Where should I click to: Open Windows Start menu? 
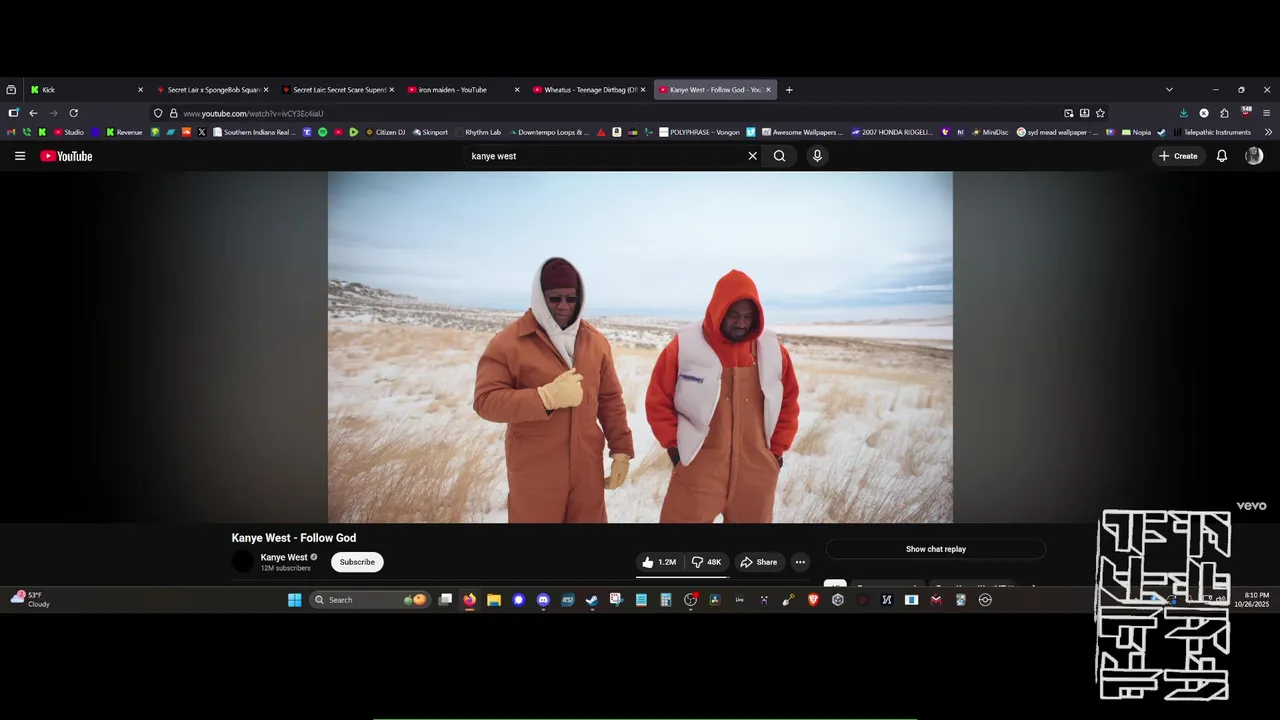(x=295, y=600)
